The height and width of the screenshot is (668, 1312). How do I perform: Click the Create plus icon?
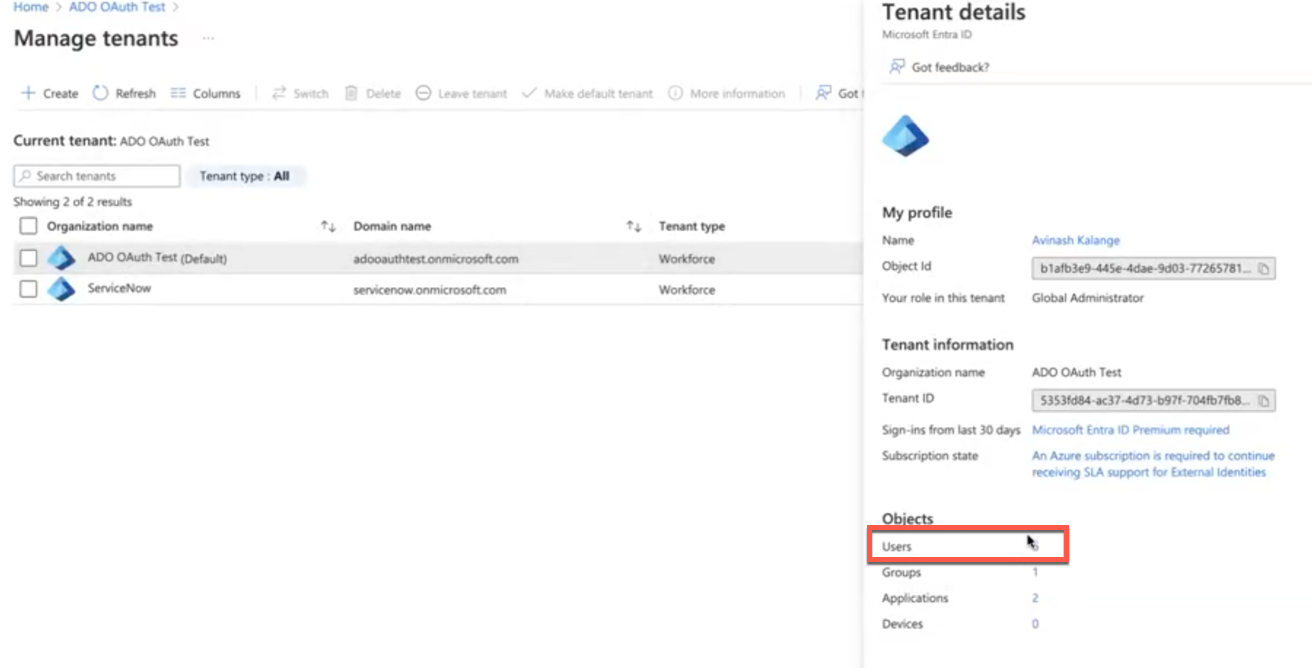(x=28, y=93)
